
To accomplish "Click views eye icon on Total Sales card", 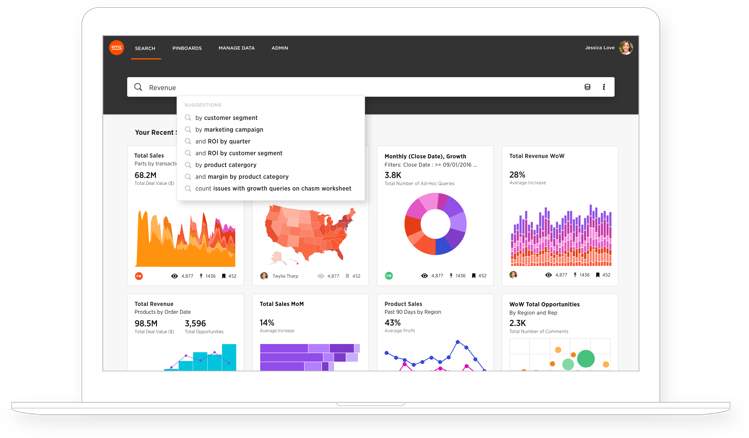I will [174, 276].
